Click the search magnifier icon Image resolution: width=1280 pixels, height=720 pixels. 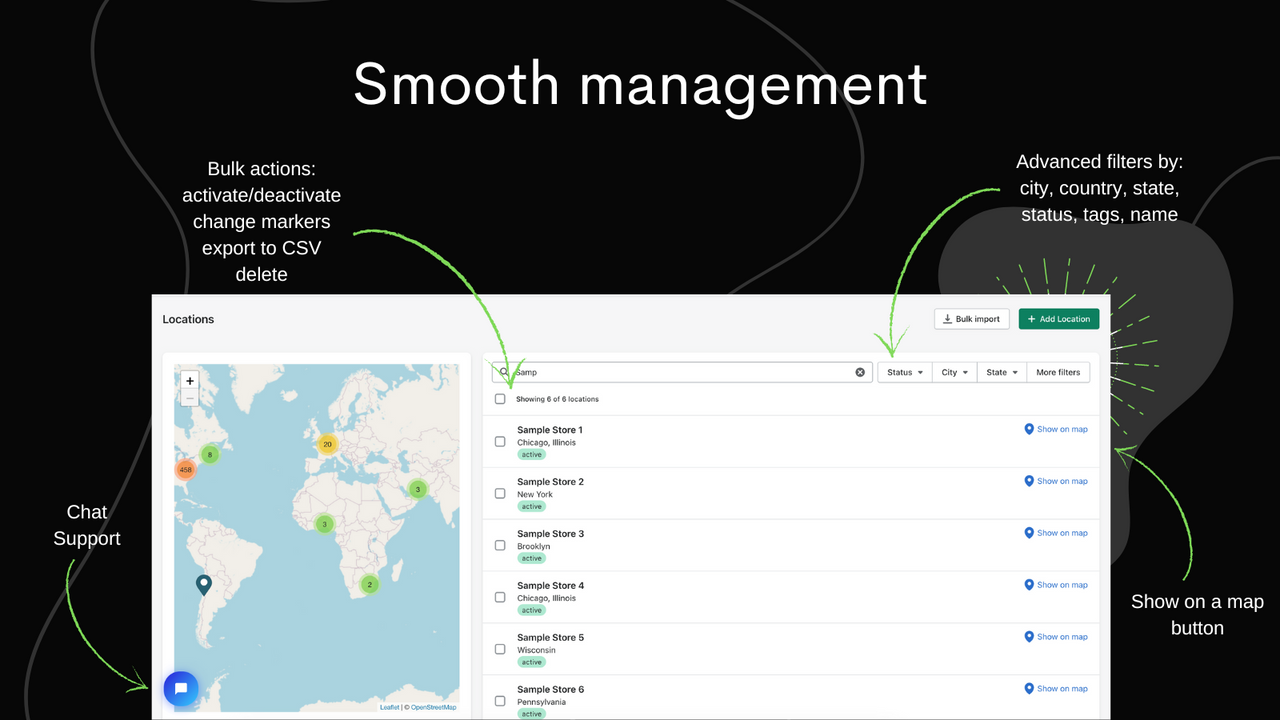[502, 372]
